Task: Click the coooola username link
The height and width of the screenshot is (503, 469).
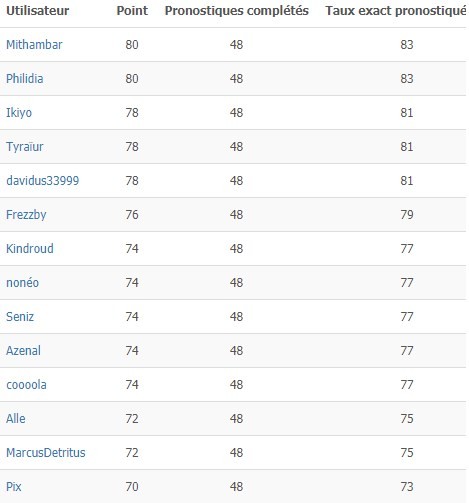Action: point(26,385)
